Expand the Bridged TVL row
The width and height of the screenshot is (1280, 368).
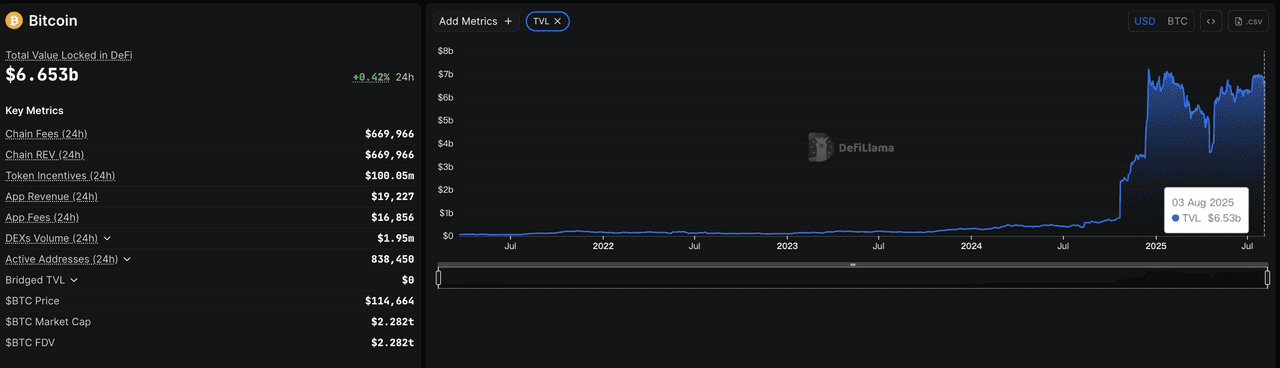[x=73, y=280]
